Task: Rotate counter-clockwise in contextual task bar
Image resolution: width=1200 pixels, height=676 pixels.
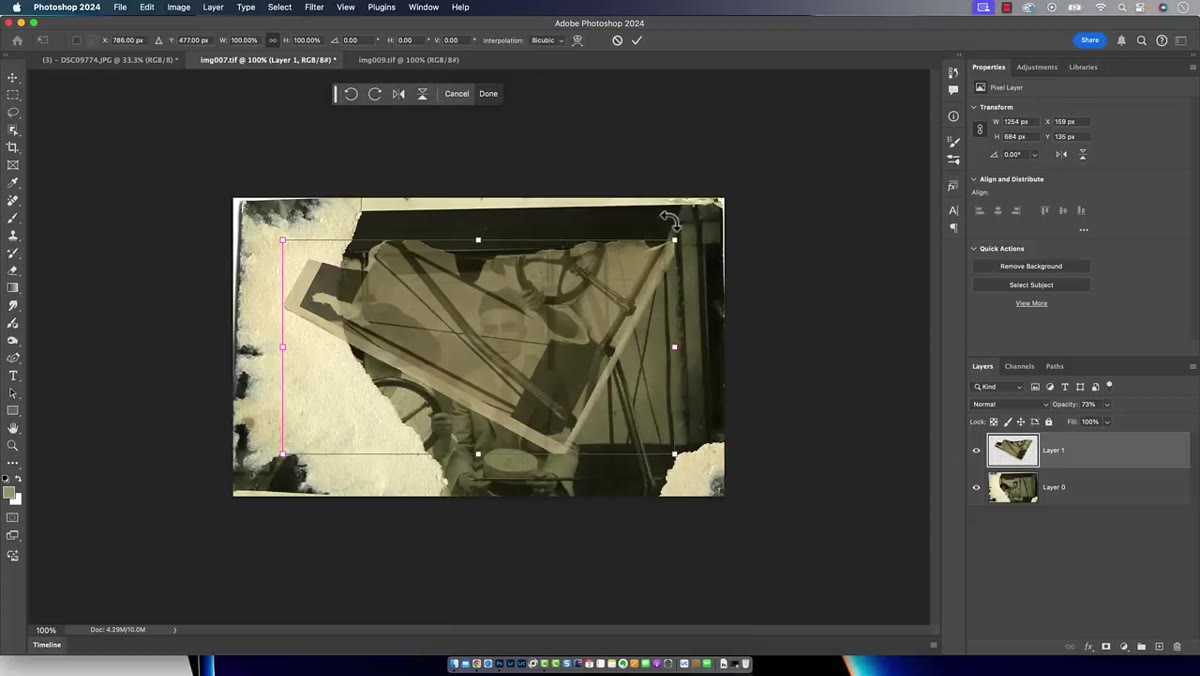Action: click(351, 94)
